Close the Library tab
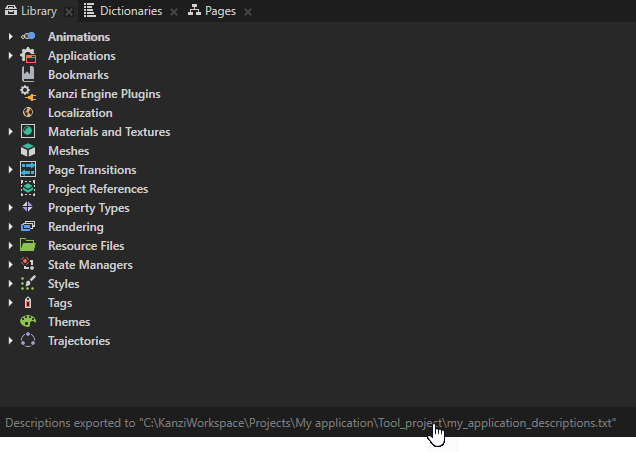Image resolution: width=636 pixels, height=452 pixels. [69, 12]
